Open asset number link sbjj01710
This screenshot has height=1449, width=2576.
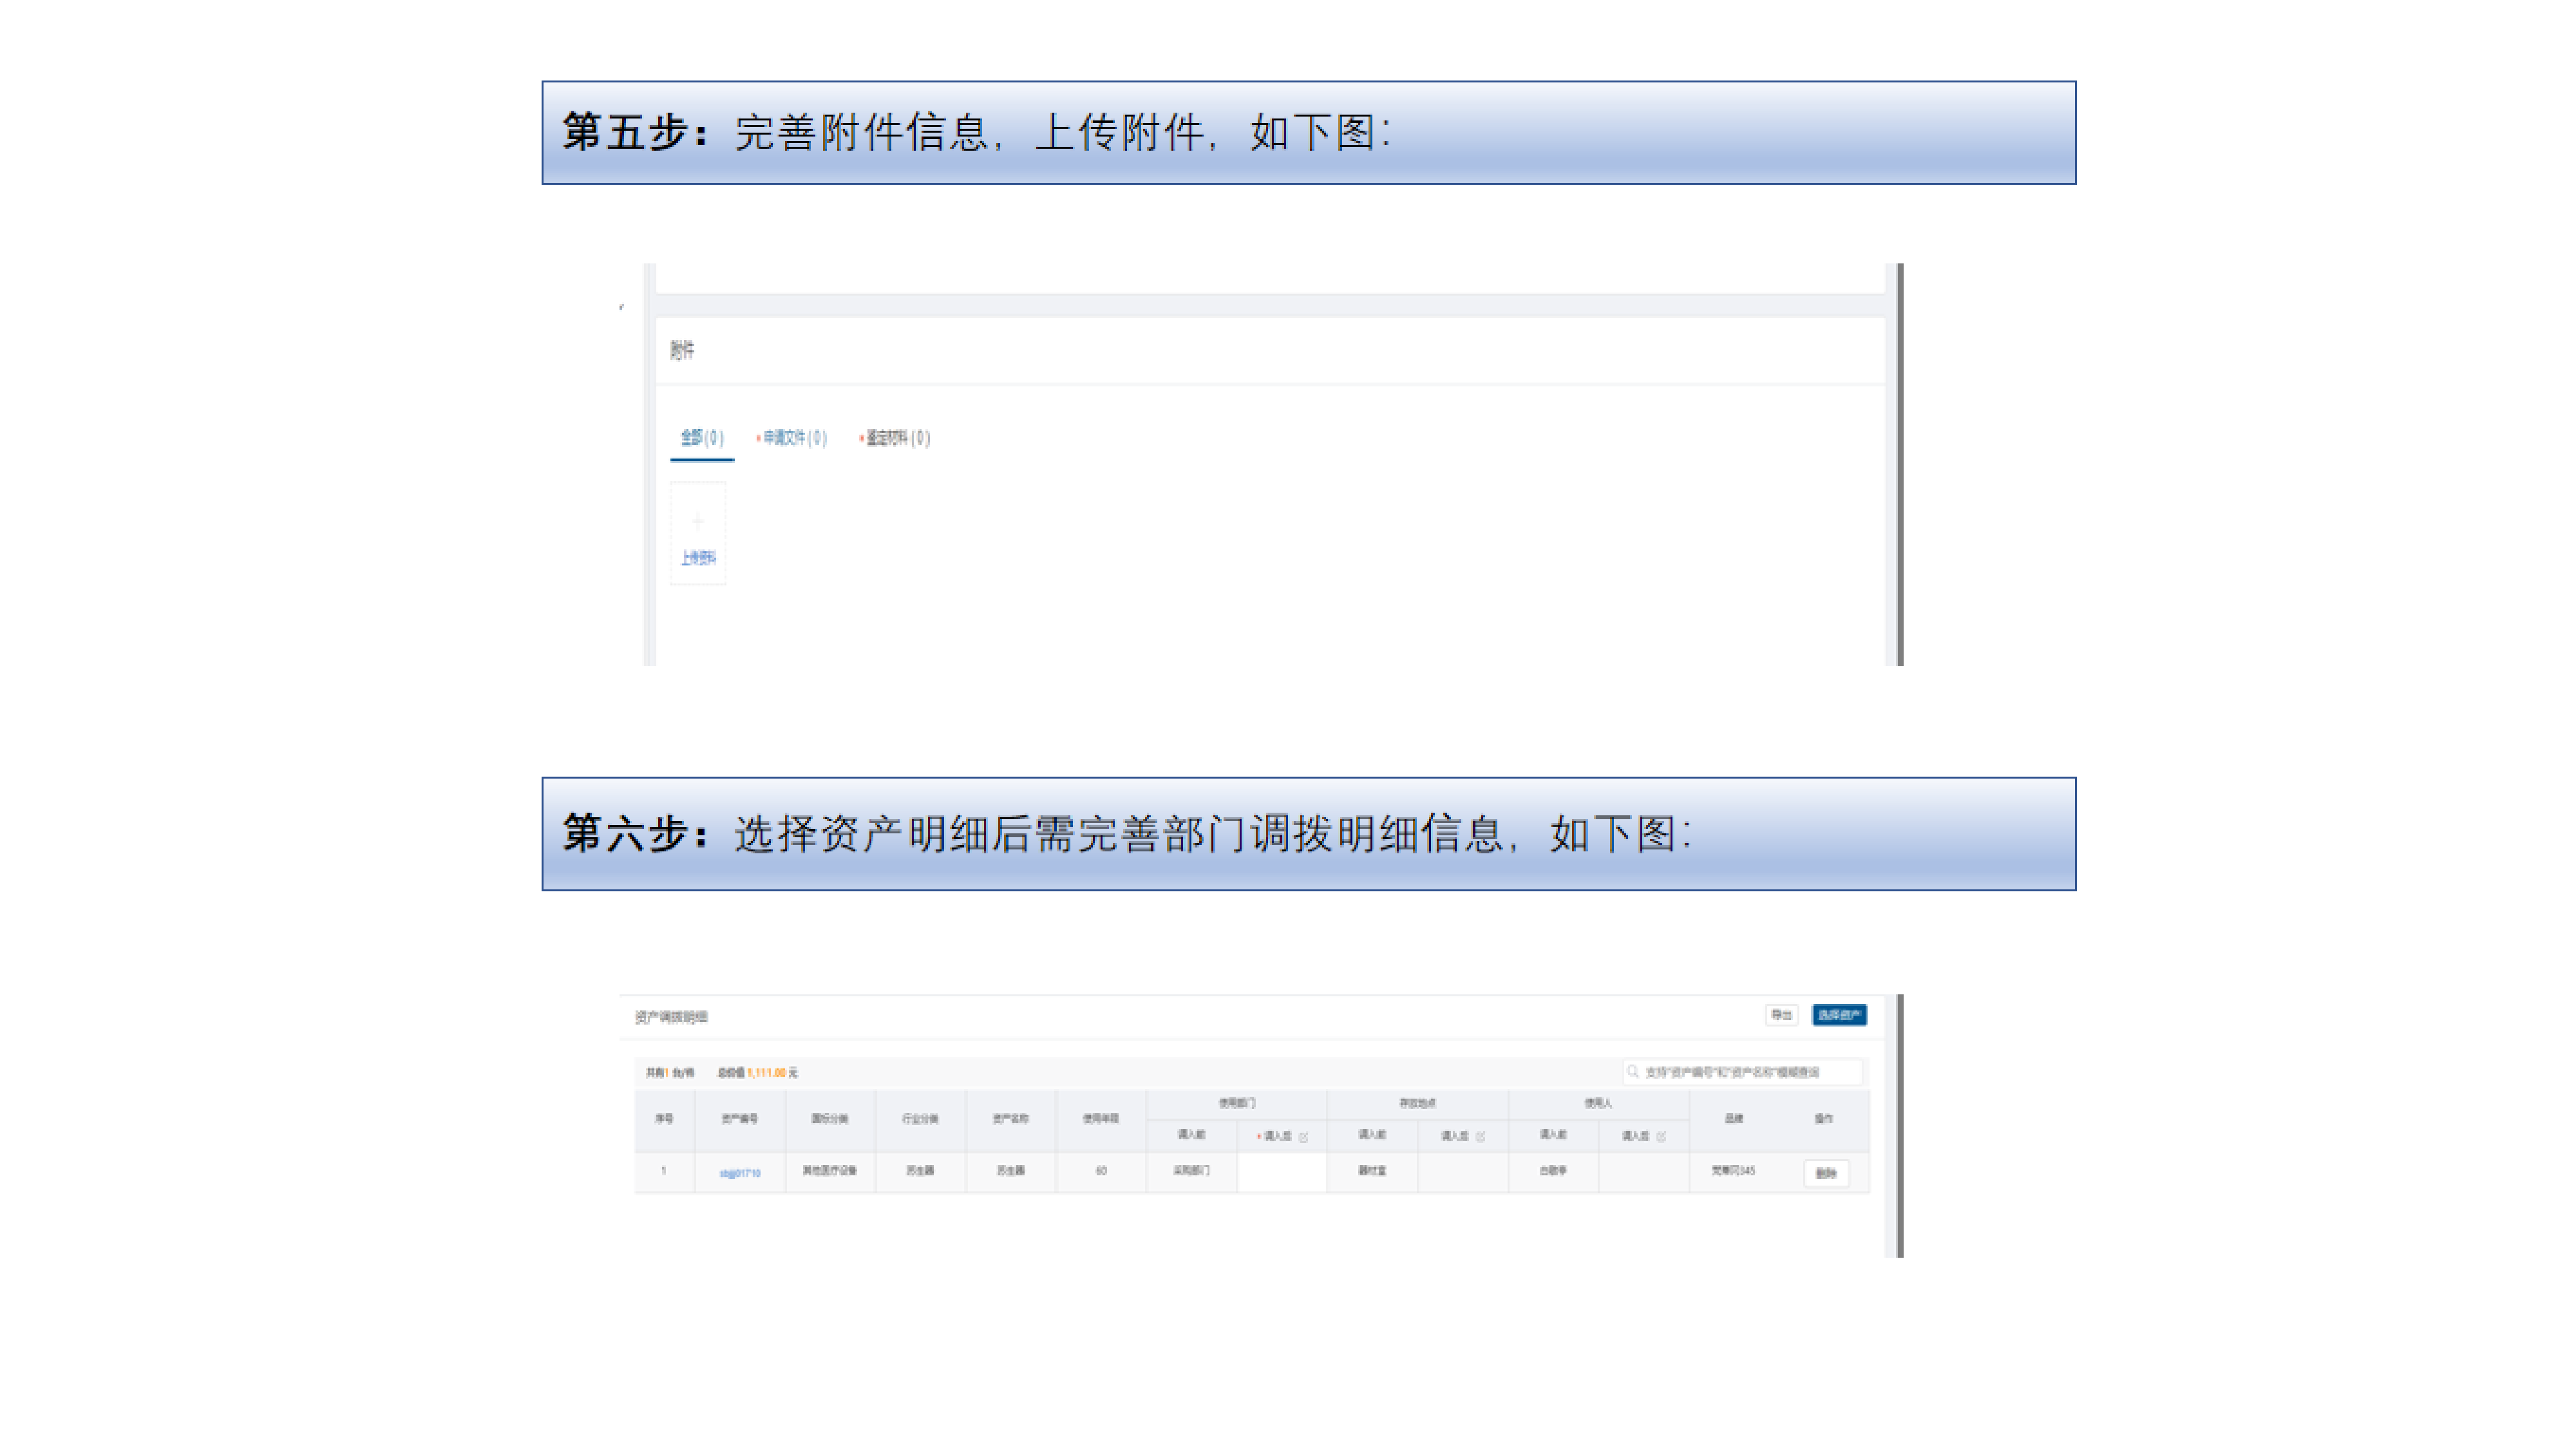click(740, 1173)
